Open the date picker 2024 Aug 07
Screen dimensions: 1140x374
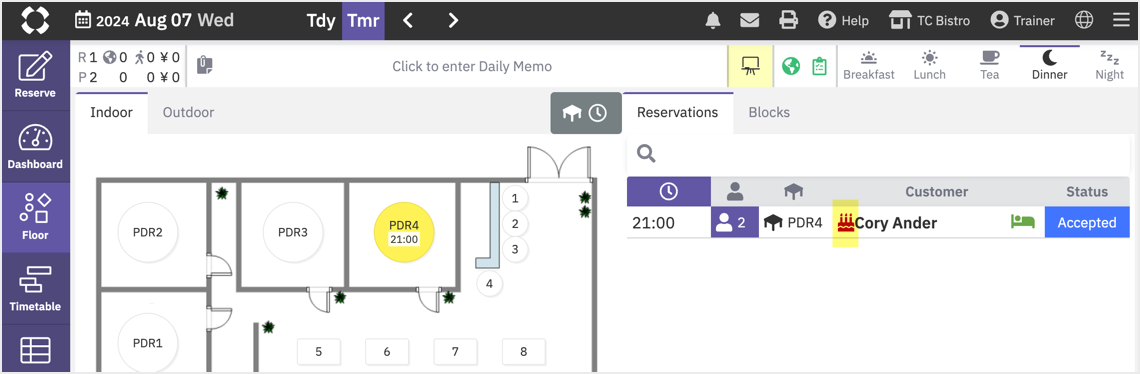[154, 20]
